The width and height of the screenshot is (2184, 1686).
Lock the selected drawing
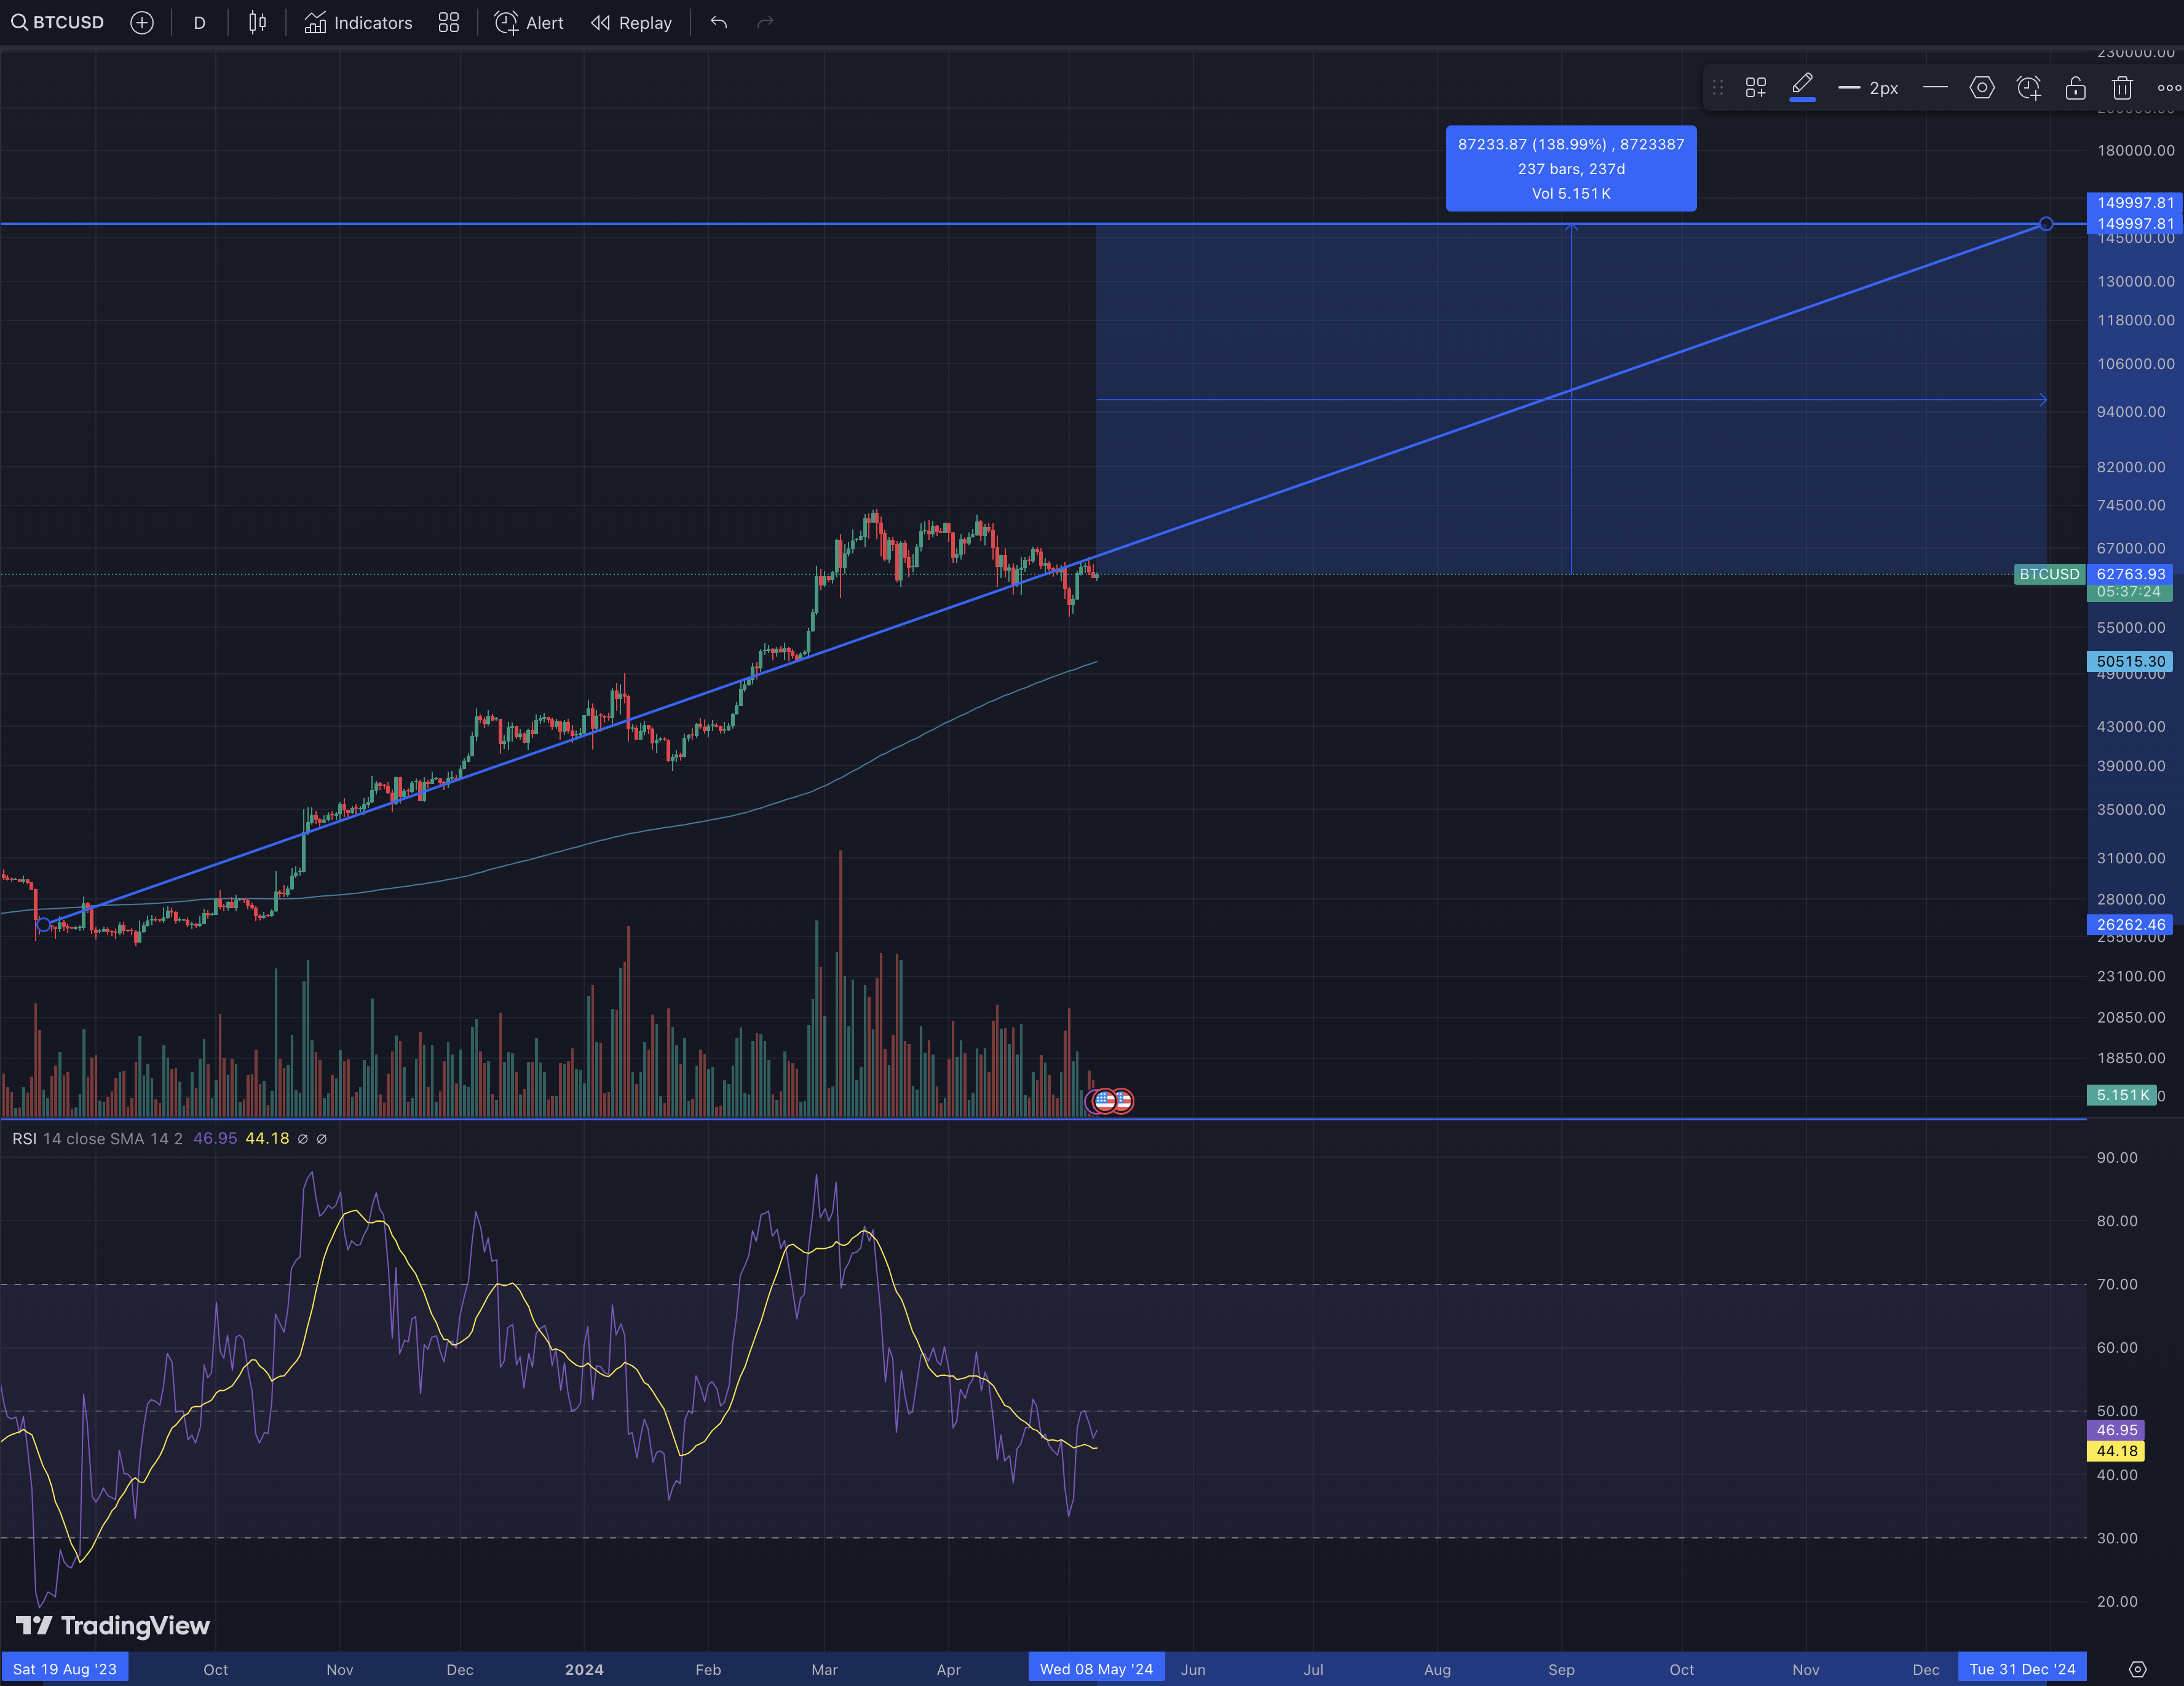click(2076, 88)
